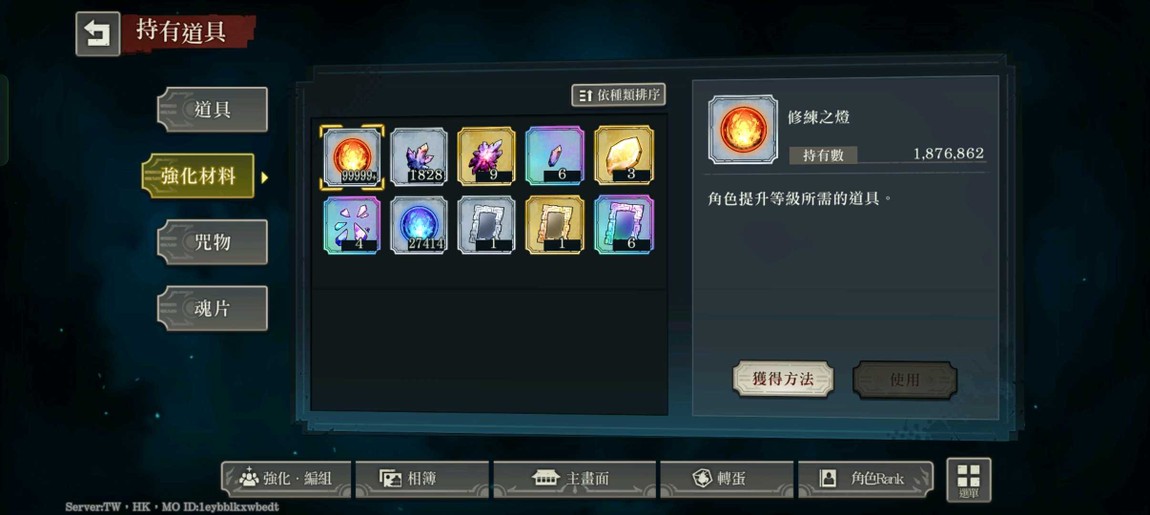Image resolution: width=1150 pixels, height=515 pixels.
Task: Open the grid 選單 menu button
Action: (x=969, y=480)
